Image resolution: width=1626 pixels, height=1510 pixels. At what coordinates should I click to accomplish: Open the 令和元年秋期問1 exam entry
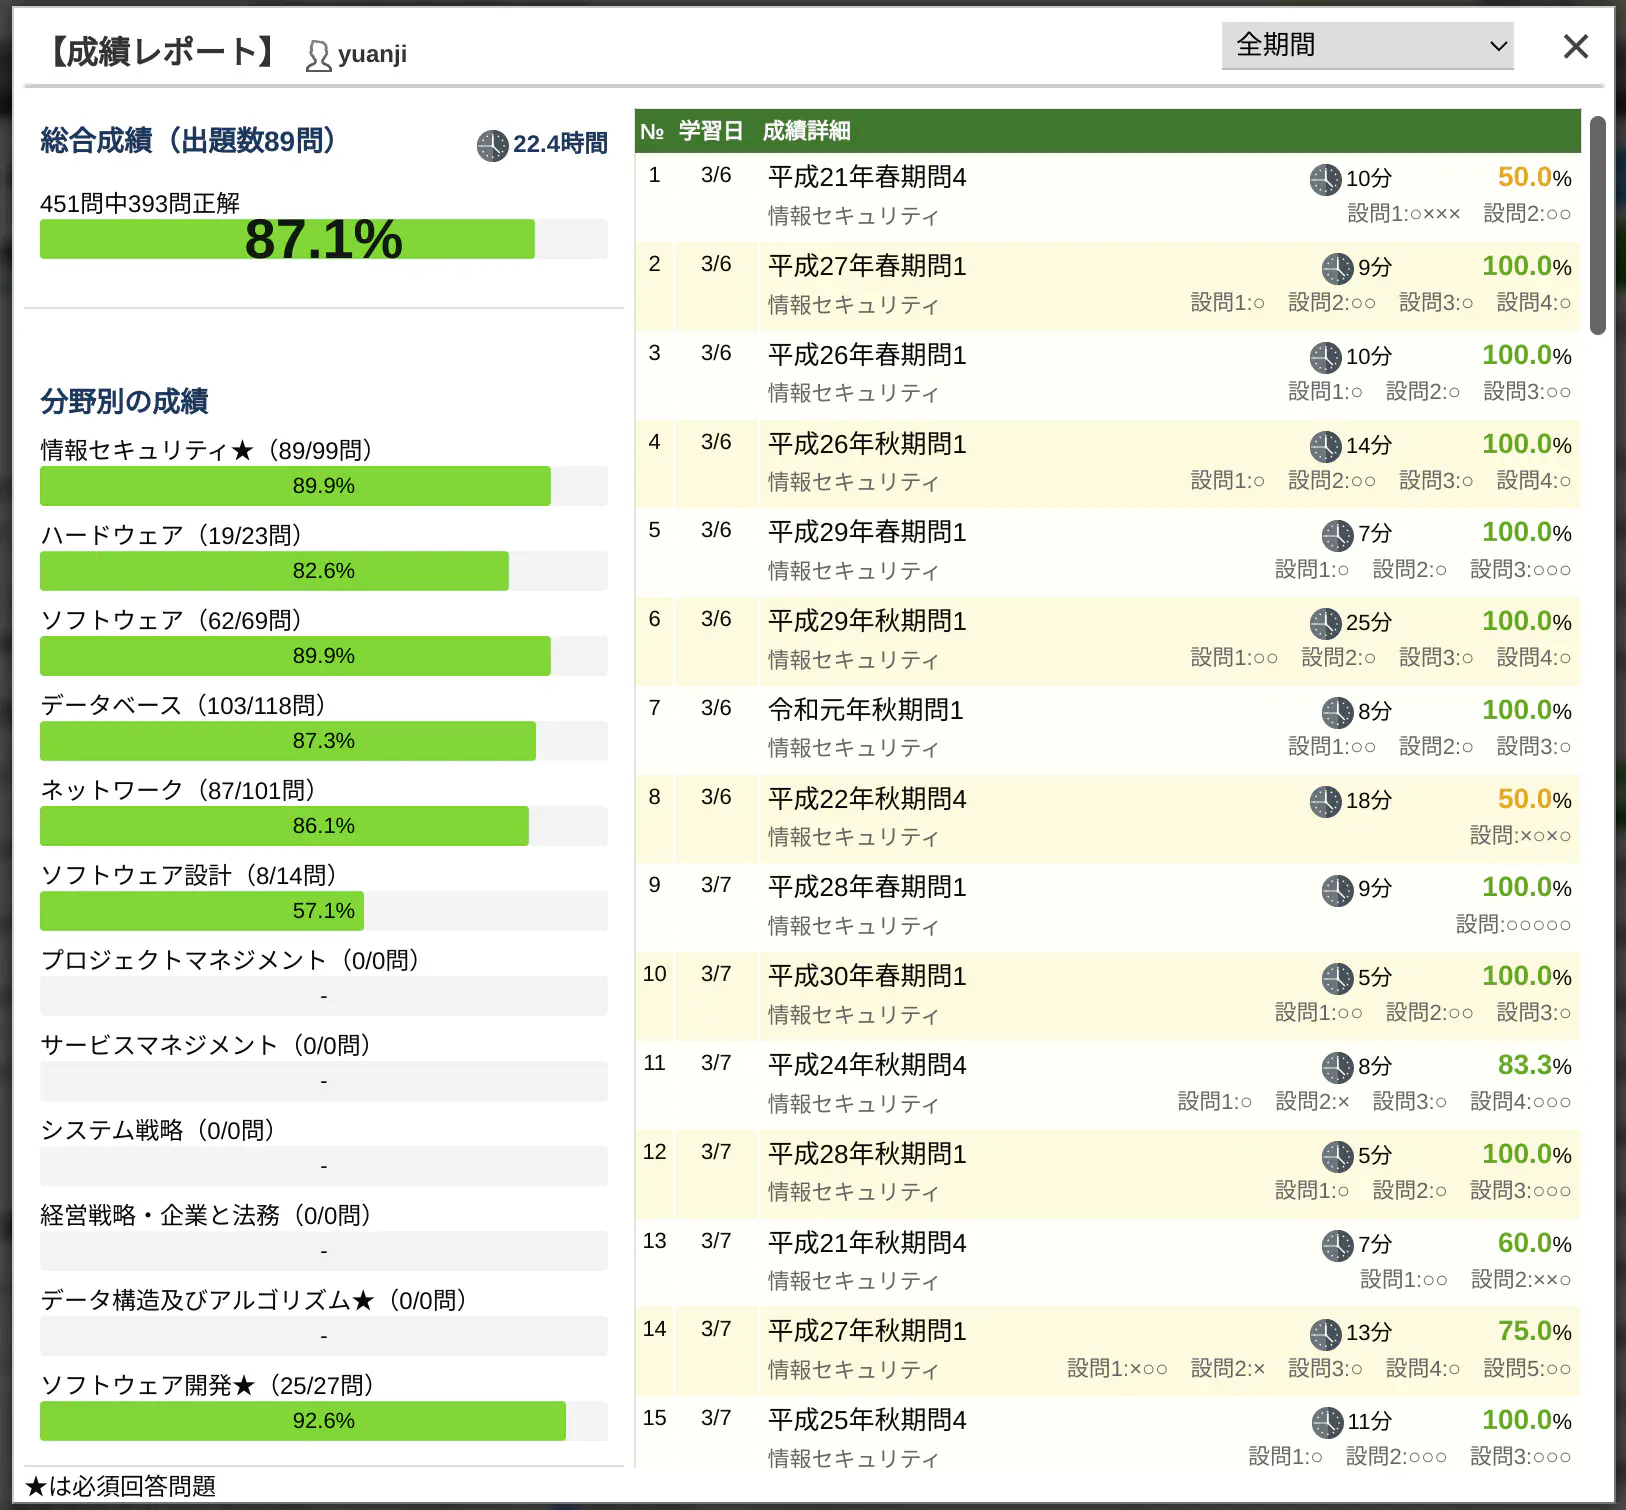[865, 711]
